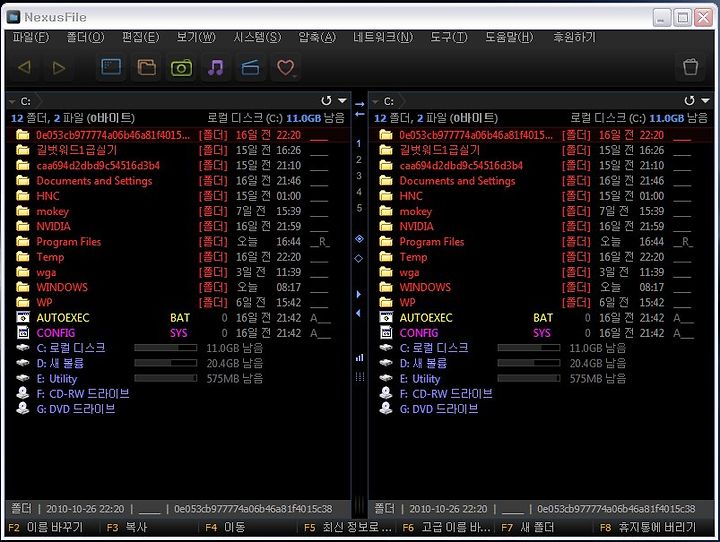Screen dimensions: 720x542
Task: Click F5 최신 정보로 button
Action: click(348, 527)
